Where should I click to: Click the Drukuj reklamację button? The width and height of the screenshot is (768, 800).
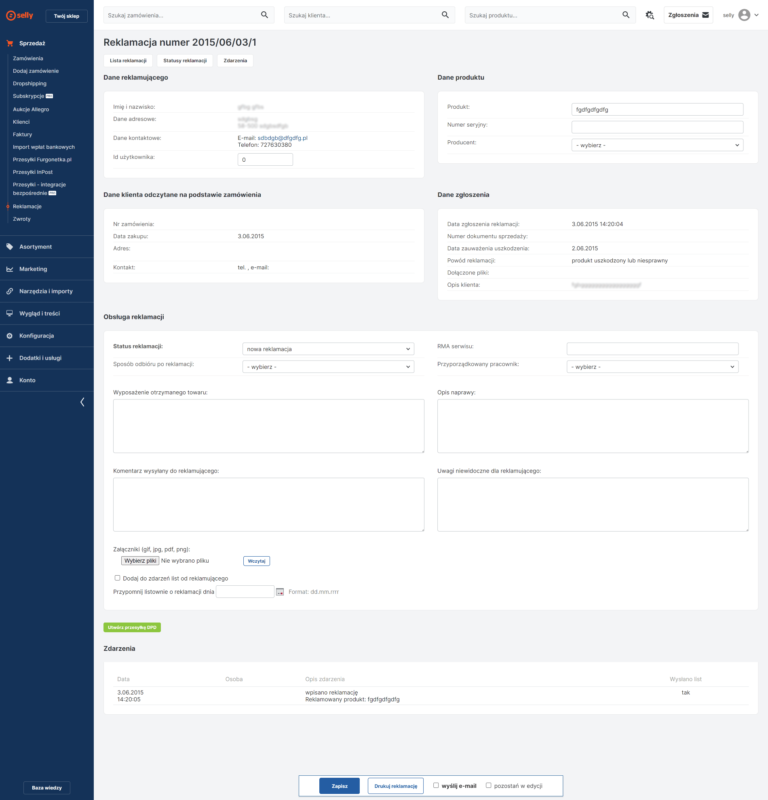point(395,786)
